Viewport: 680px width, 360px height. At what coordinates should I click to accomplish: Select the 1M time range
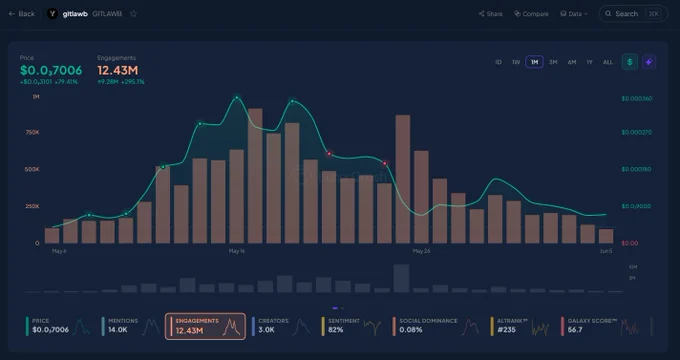[534, 62]
